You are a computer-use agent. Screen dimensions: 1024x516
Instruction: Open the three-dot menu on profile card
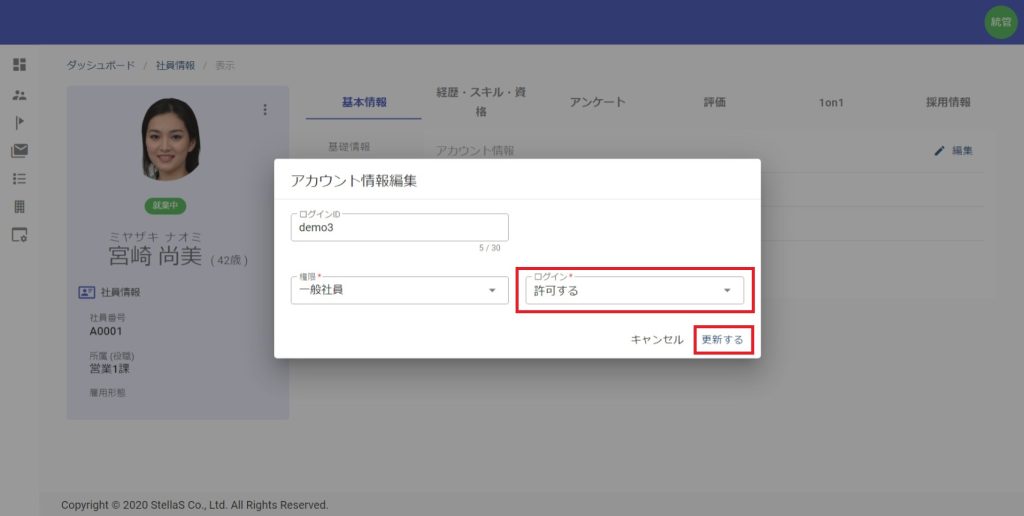265,110
